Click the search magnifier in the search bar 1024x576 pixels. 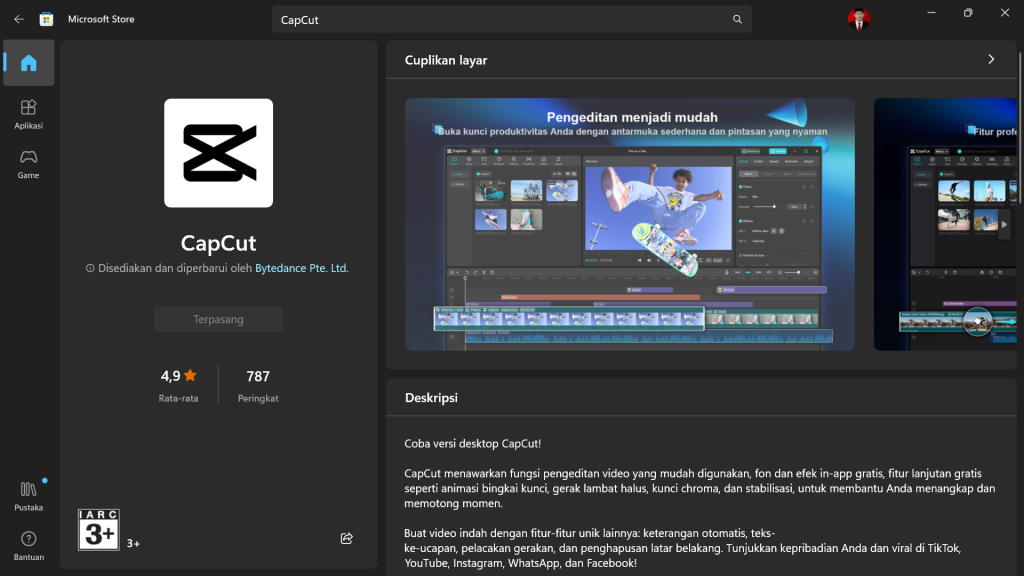pos(737,19)
